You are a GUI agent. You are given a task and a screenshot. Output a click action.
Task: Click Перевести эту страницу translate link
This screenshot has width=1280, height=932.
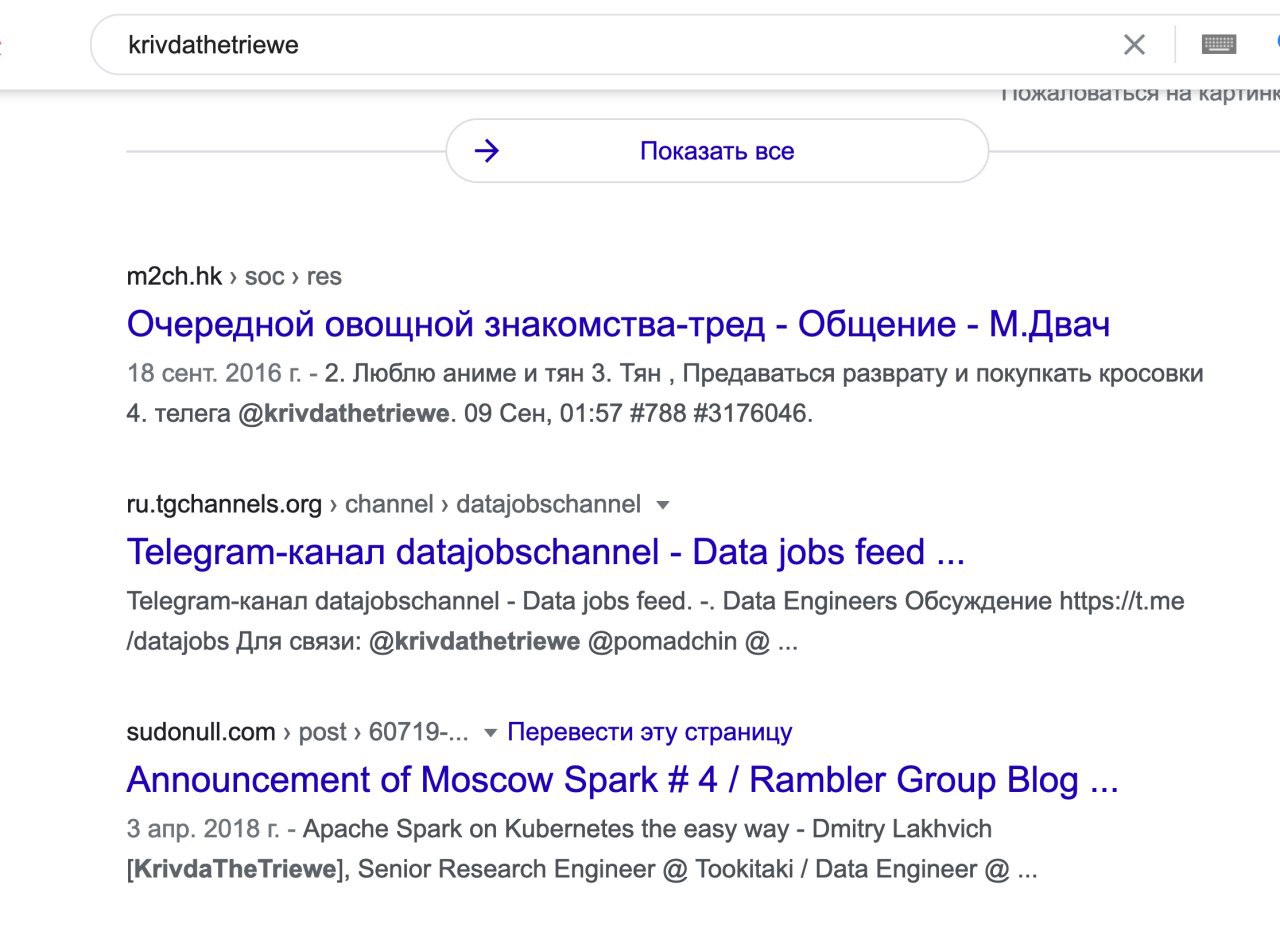click(x=650, y=732)
